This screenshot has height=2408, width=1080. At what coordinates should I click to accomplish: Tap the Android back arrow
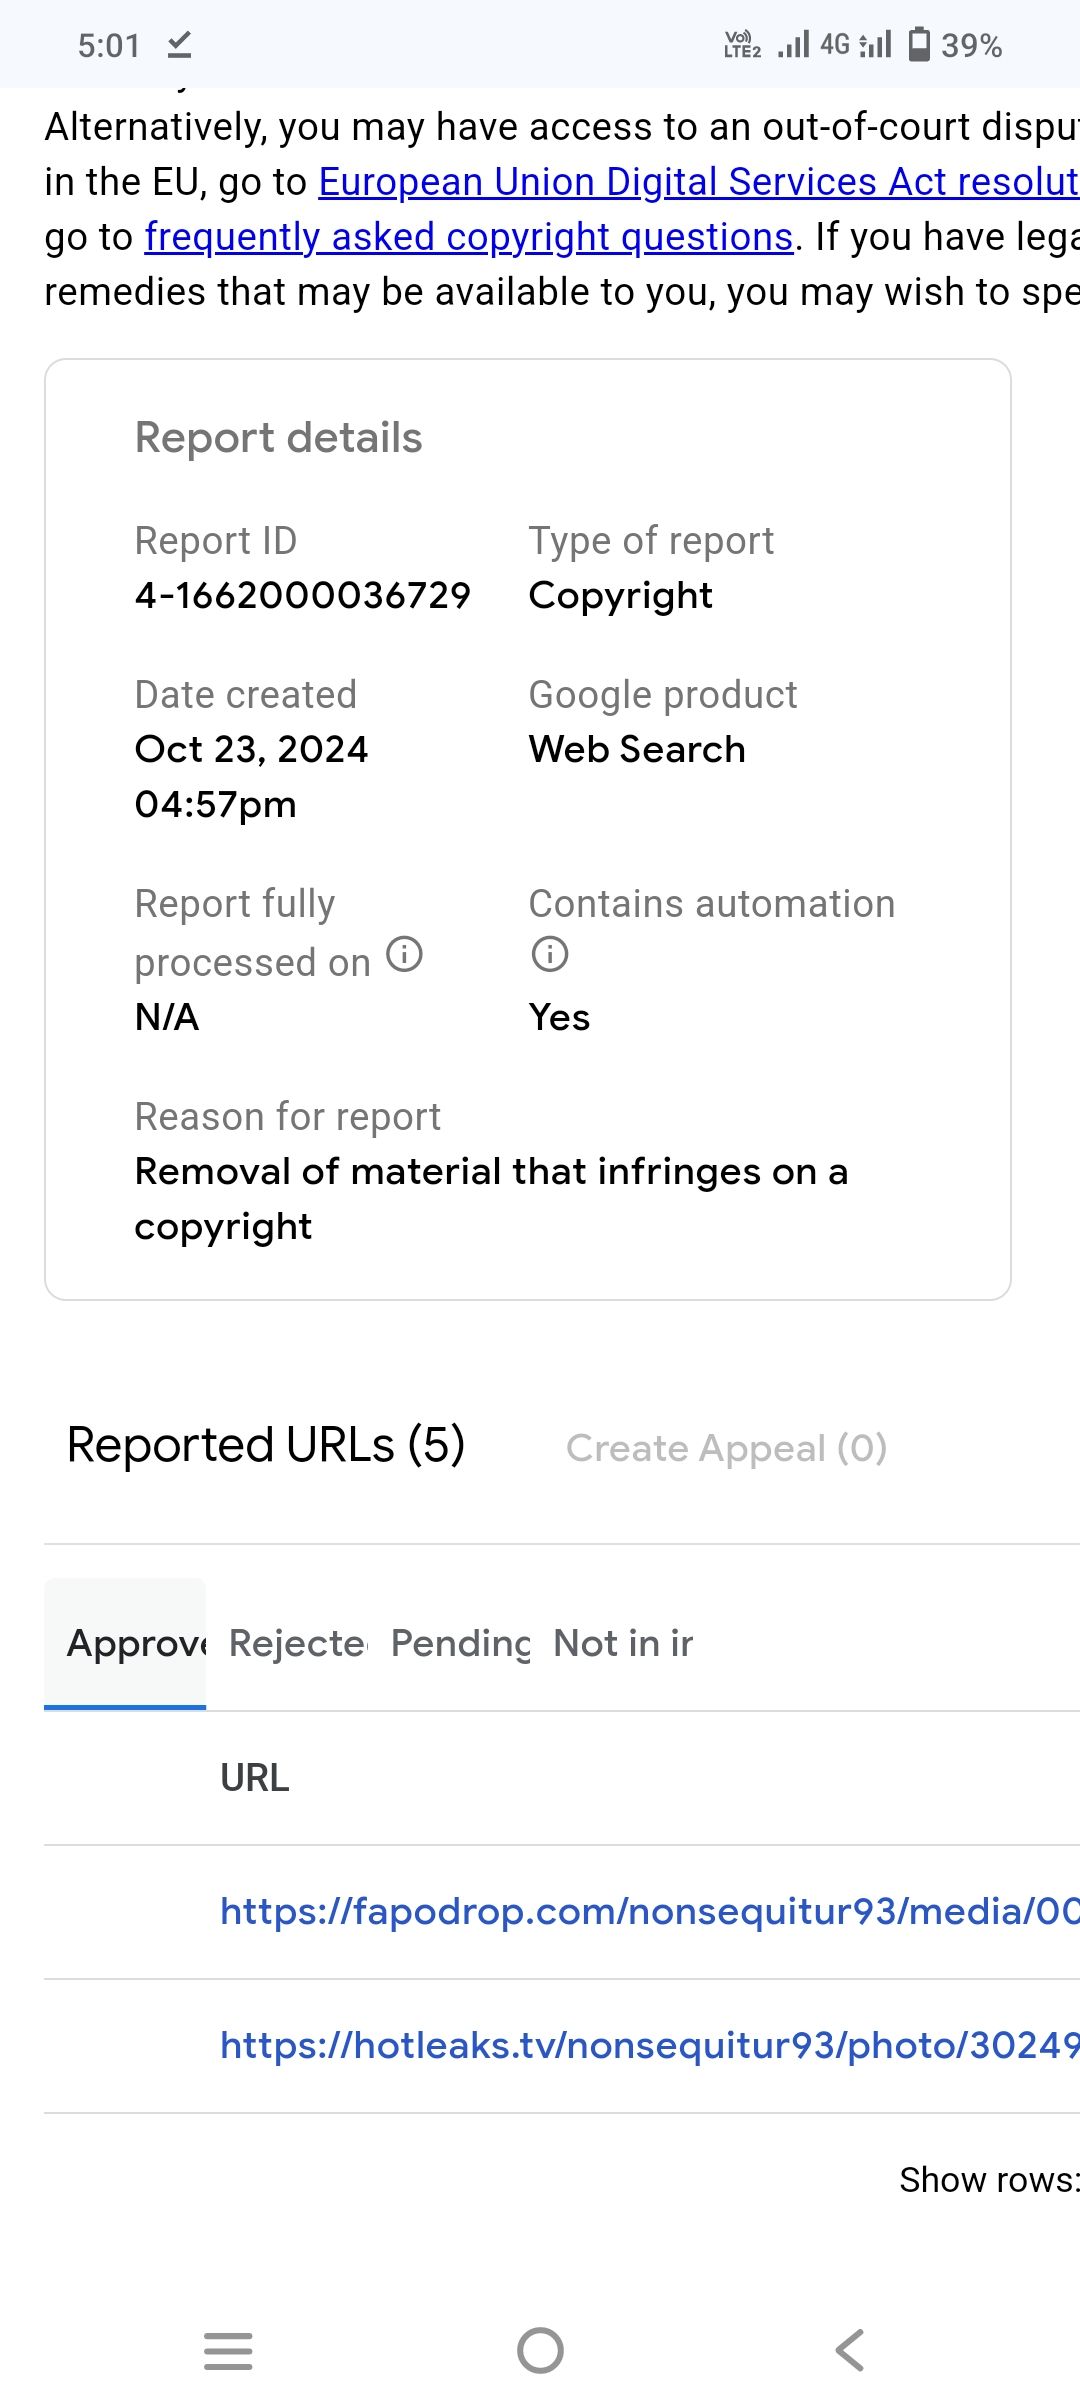coord(850,2350)
